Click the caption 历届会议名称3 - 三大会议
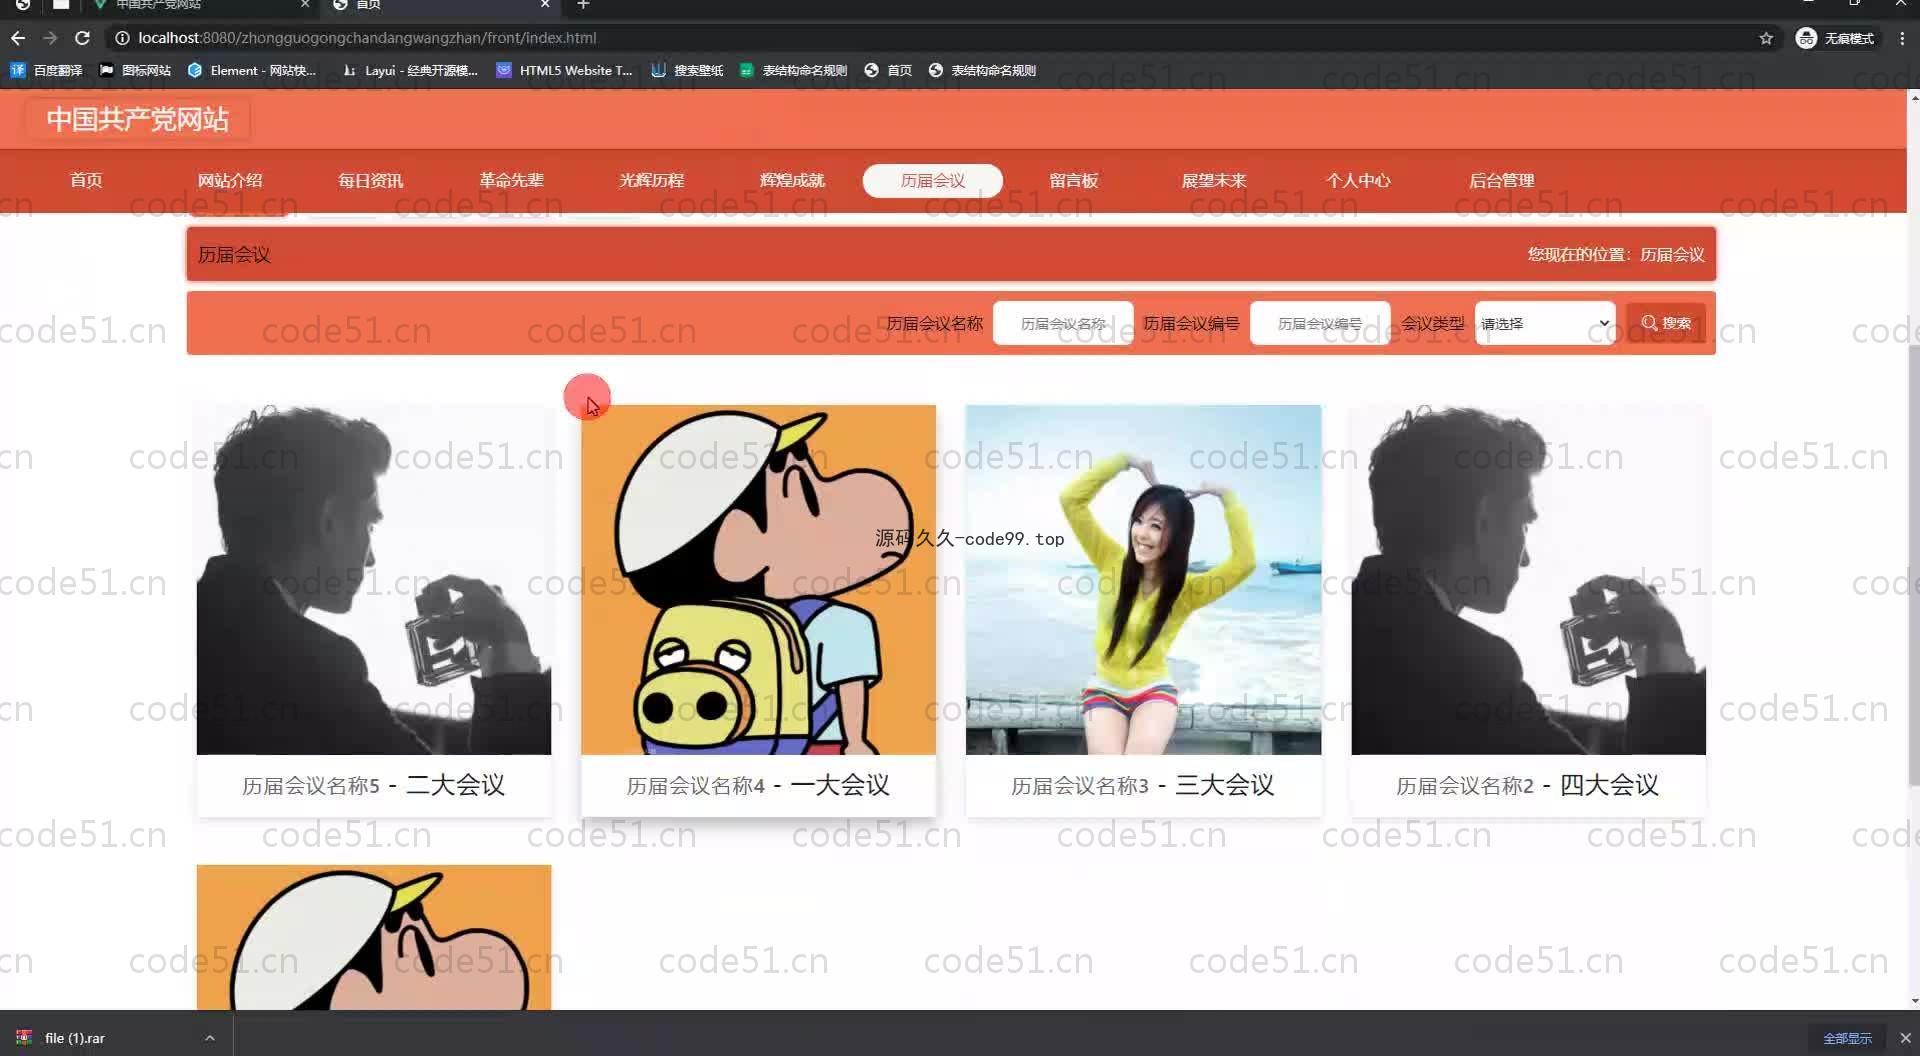Image resolution: width=1920 pixels, height=1056 pixels. [x=1143, y=785]
